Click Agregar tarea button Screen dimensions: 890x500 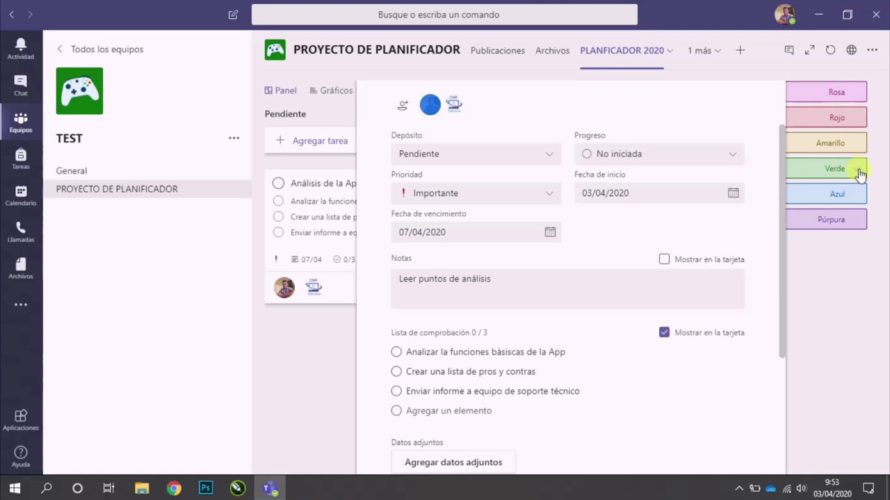coord(311,141)
